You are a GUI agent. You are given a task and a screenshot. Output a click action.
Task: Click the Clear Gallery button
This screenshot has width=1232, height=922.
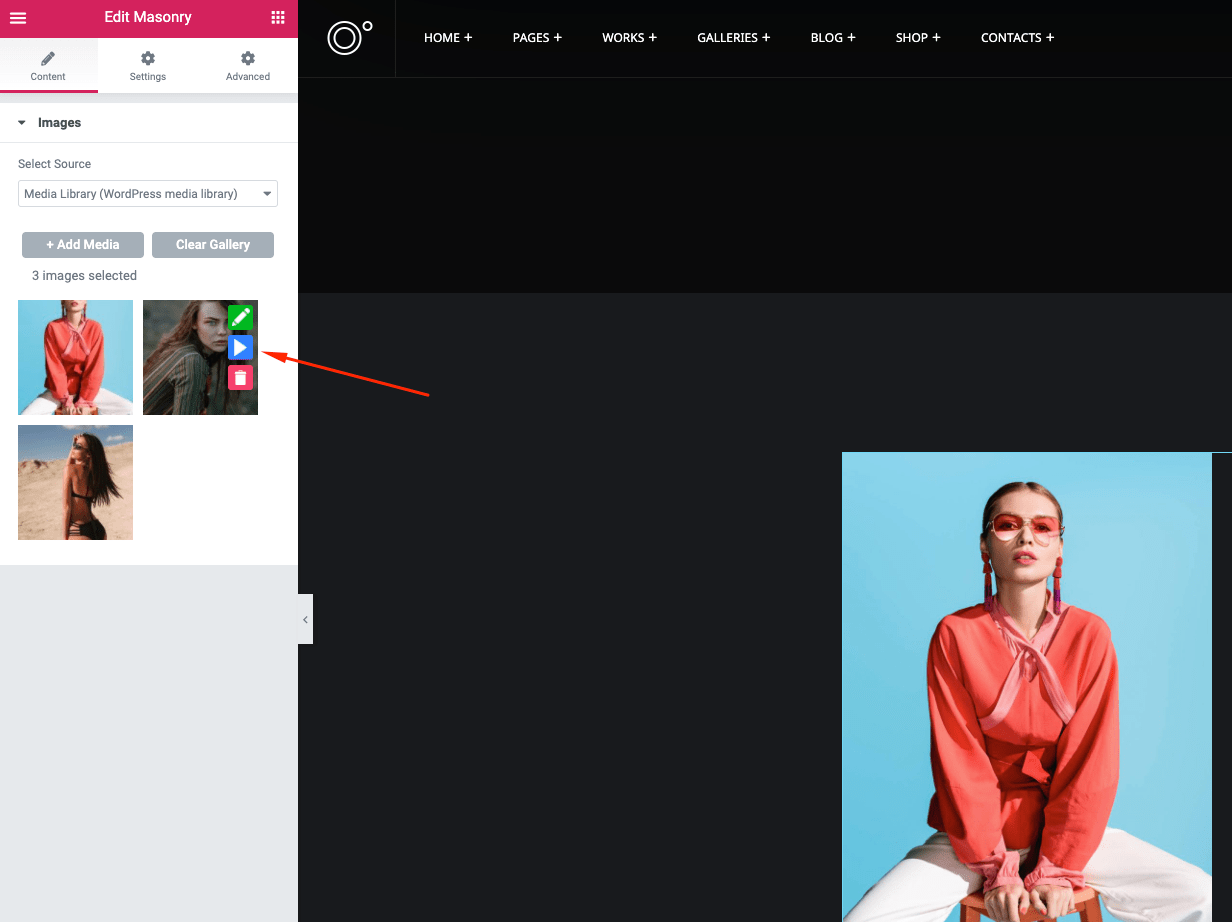point(213,245)
